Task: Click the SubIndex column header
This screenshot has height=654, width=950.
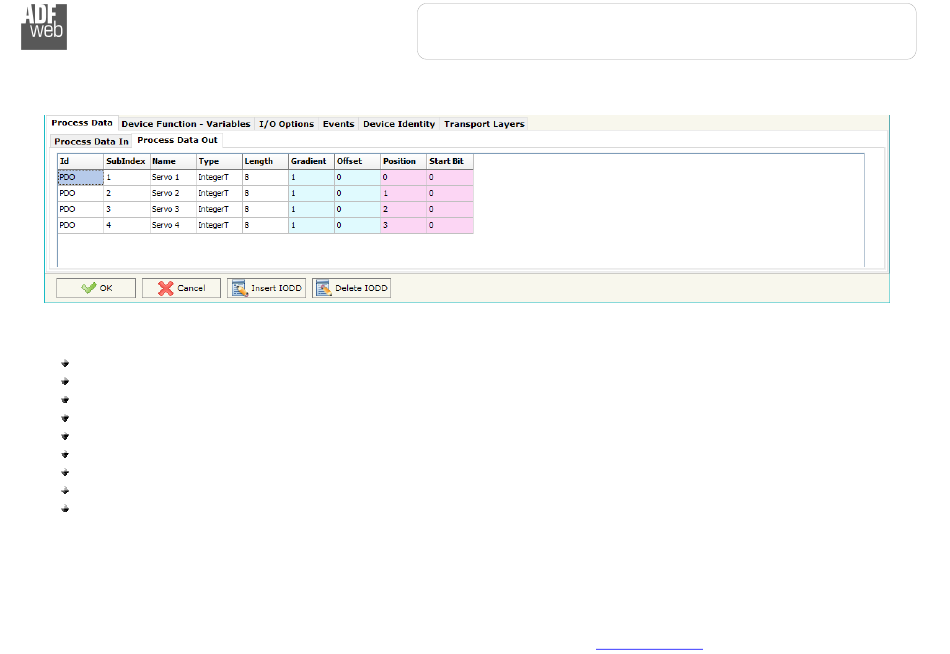Action: [x=126, y=161]
